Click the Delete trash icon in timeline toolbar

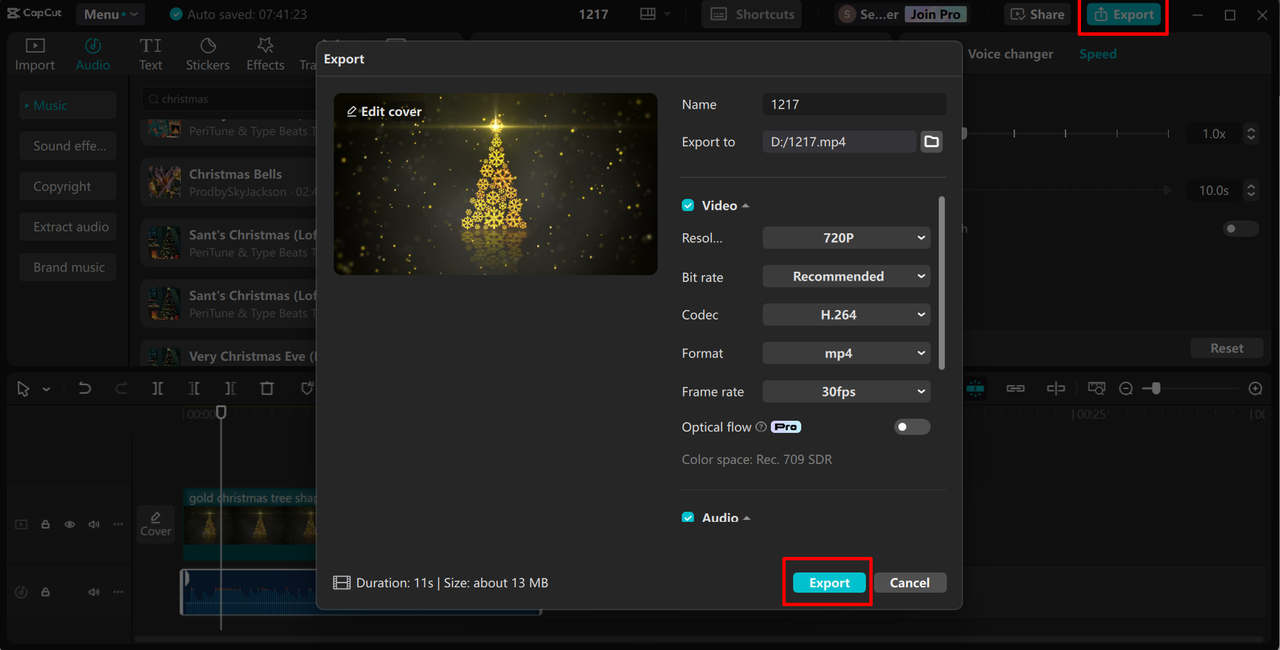pos(267,389)
